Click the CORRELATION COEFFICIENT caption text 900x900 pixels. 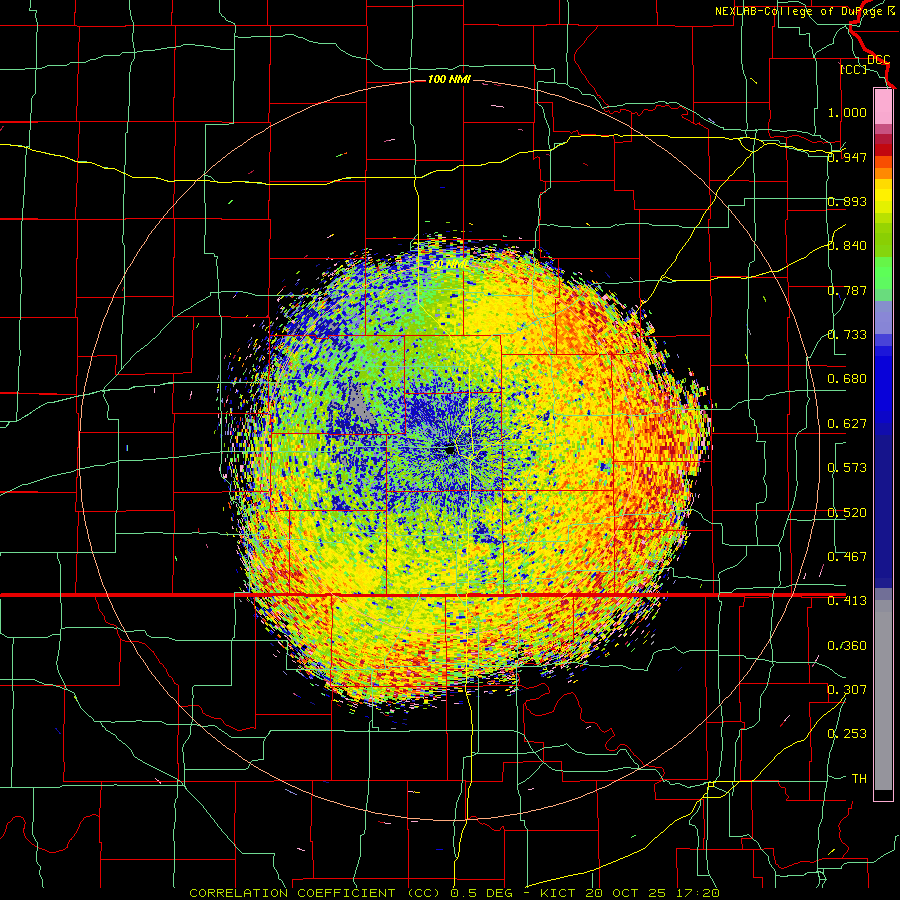(x=292, y=893)
